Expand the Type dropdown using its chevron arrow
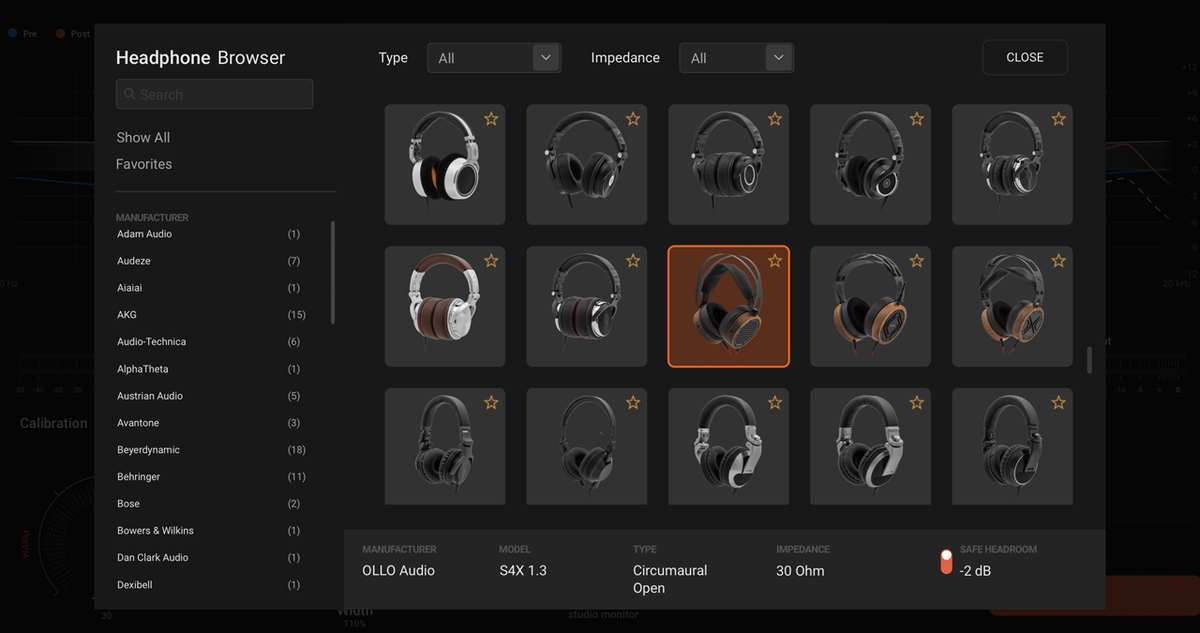The width and height of the screenshot is (1200, 633). [x=546, y=57]
